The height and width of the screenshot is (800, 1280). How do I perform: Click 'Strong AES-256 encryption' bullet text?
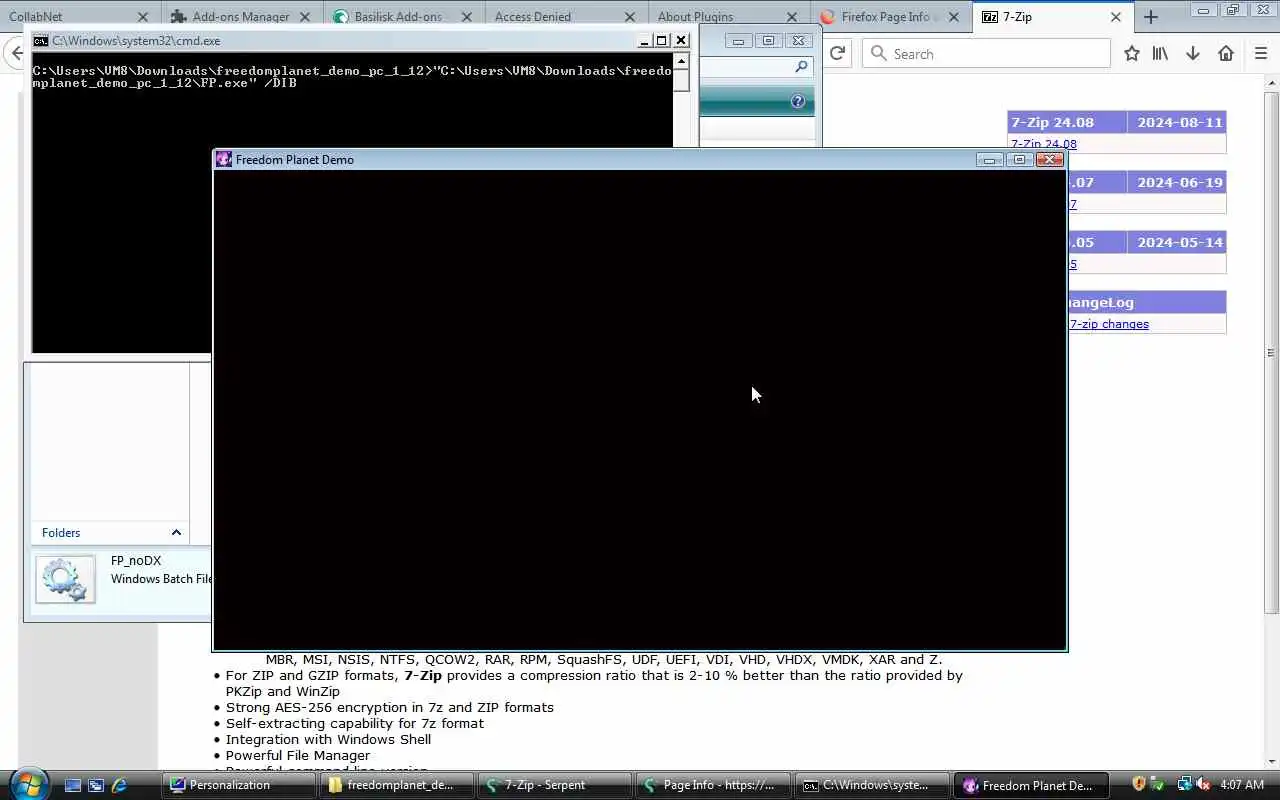[390, 707]
